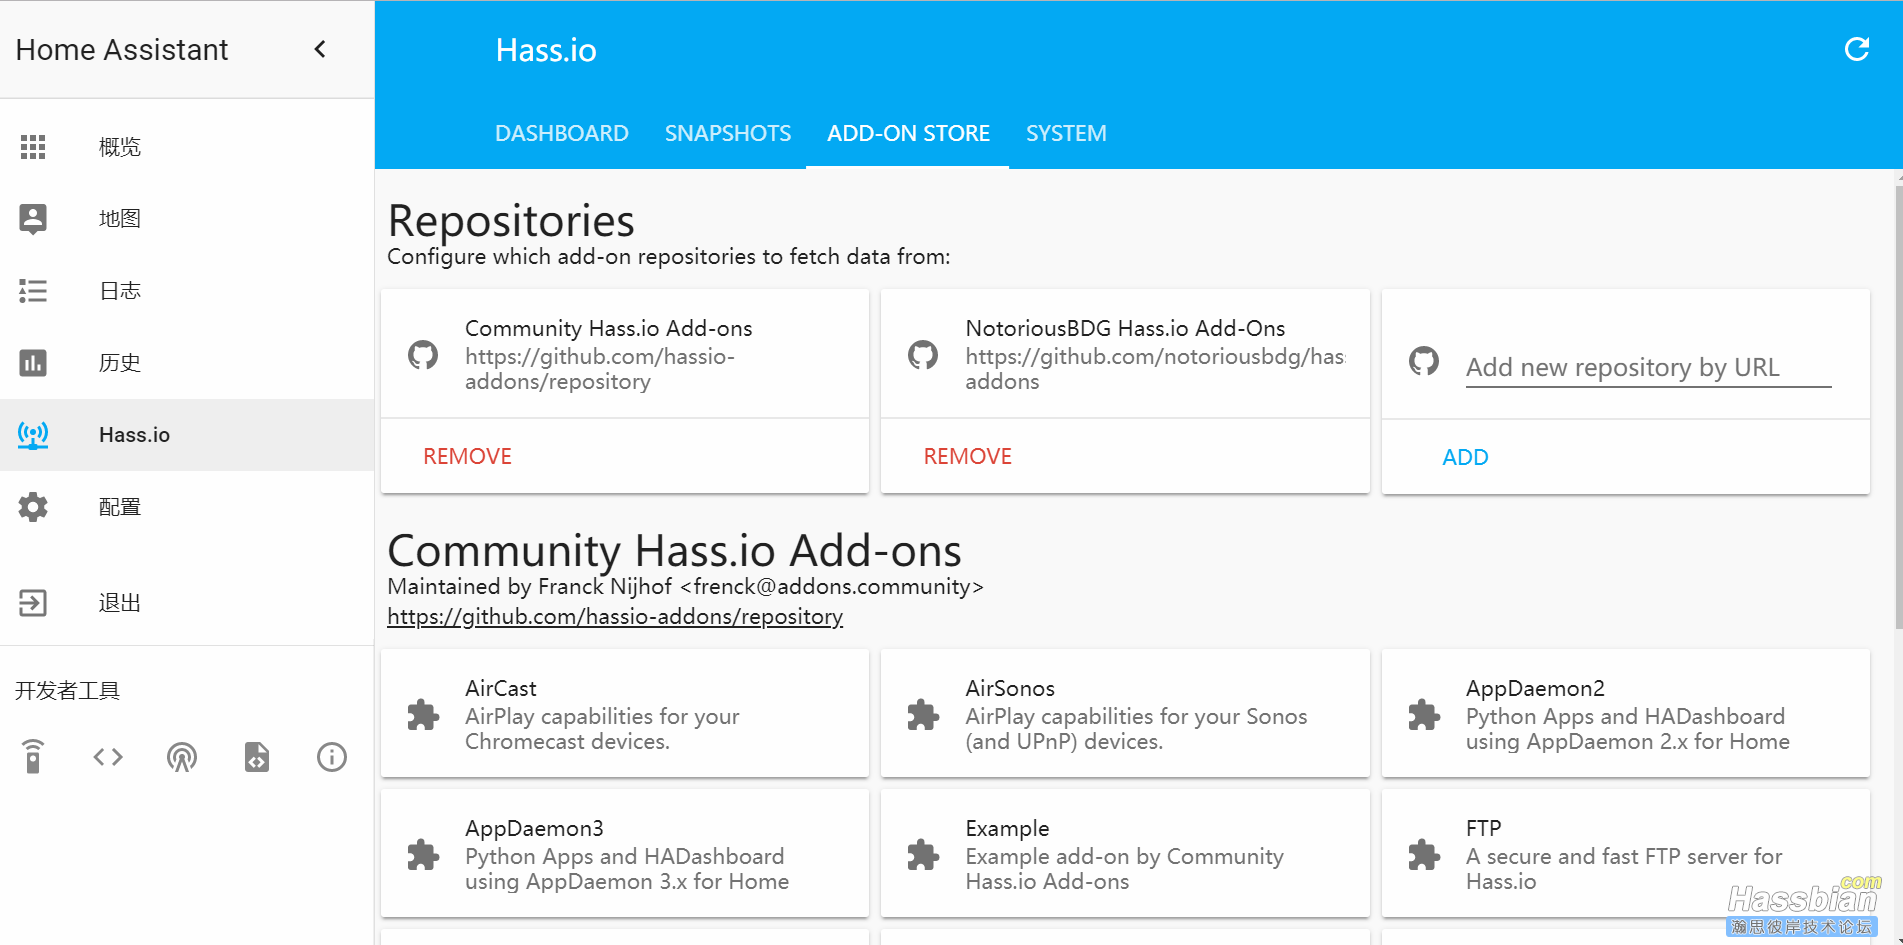Click GitHub icon of Community Hass.io repository

coord(423,354)
